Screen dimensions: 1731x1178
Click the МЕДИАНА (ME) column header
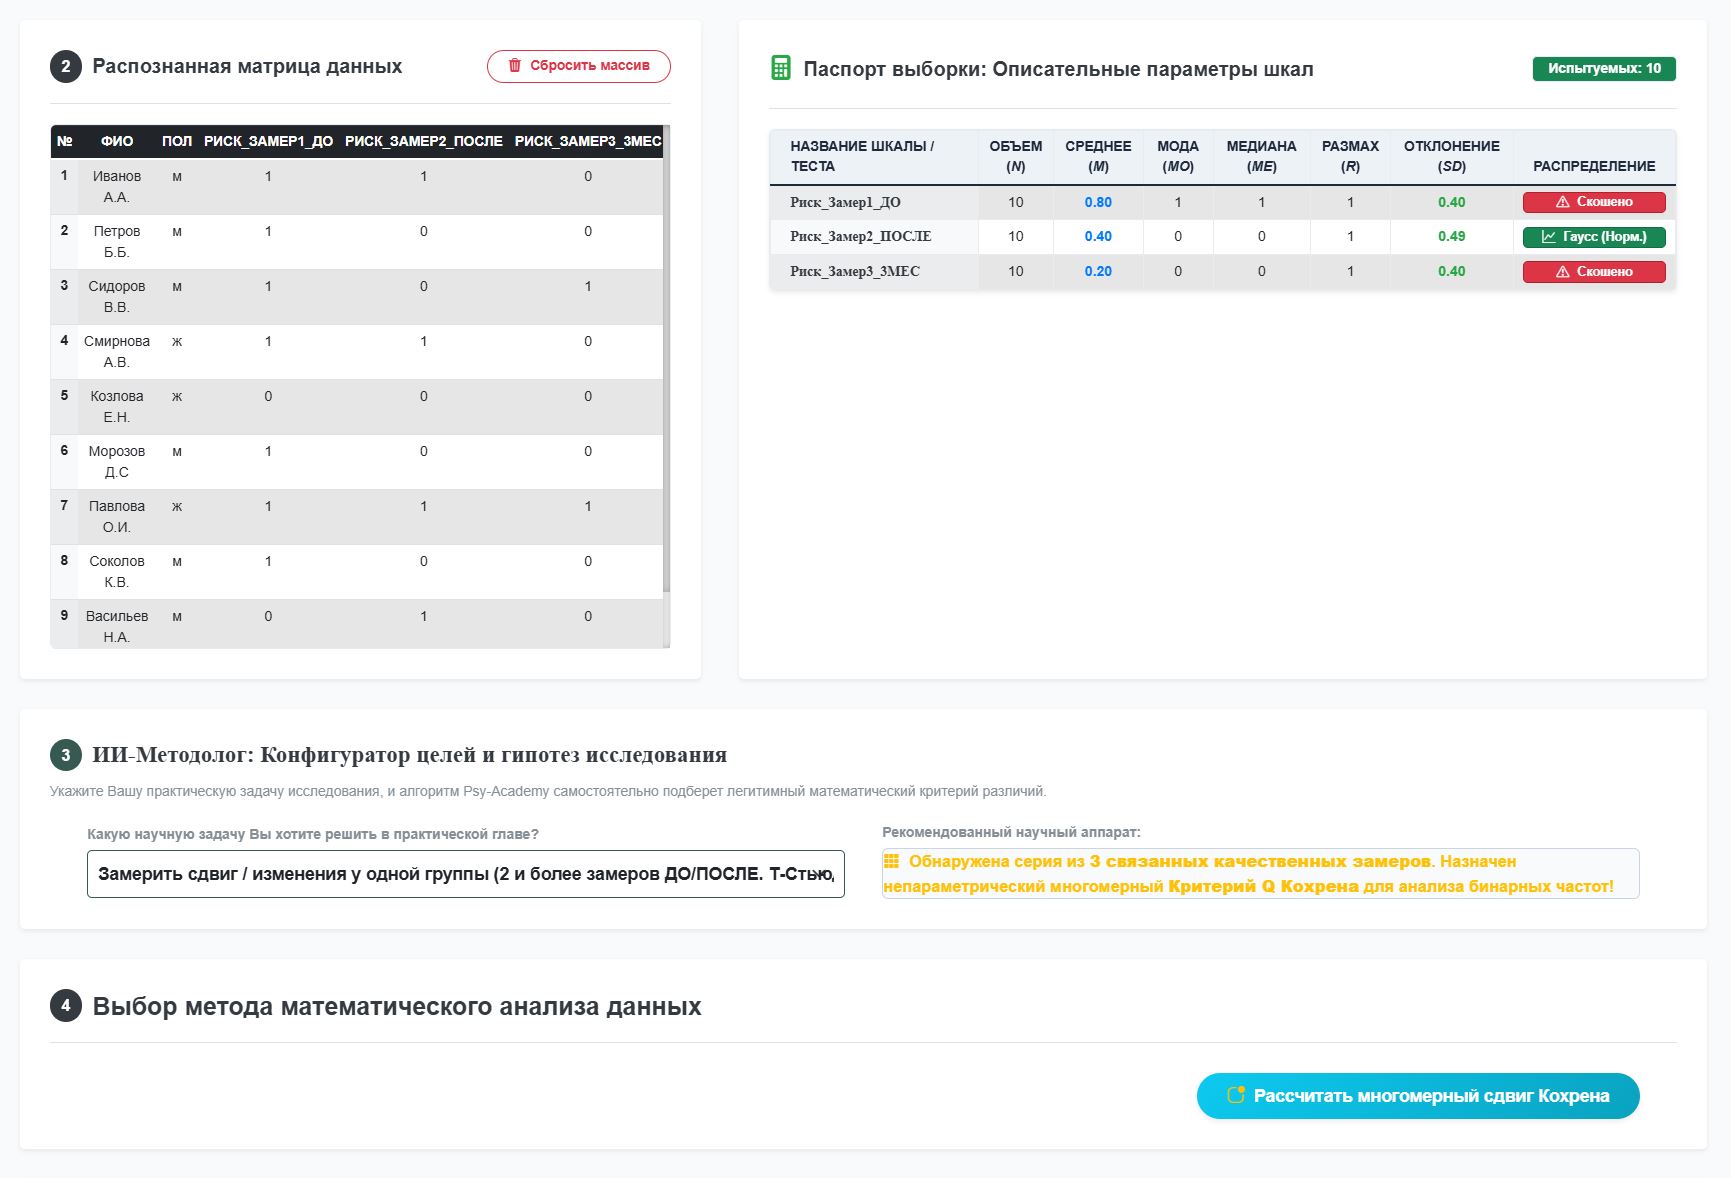click(x=1261, y=156)
